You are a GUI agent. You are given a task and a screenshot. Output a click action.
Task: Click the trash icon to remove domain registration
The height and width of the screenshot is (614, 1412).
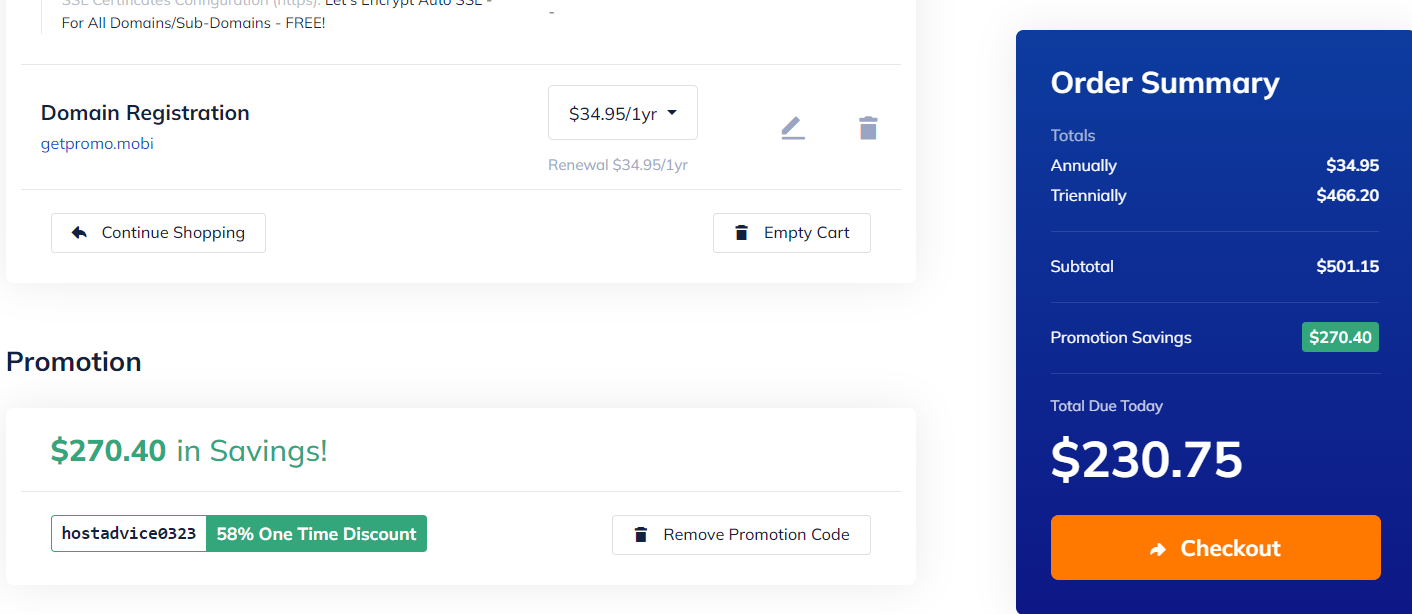point(868,128)
